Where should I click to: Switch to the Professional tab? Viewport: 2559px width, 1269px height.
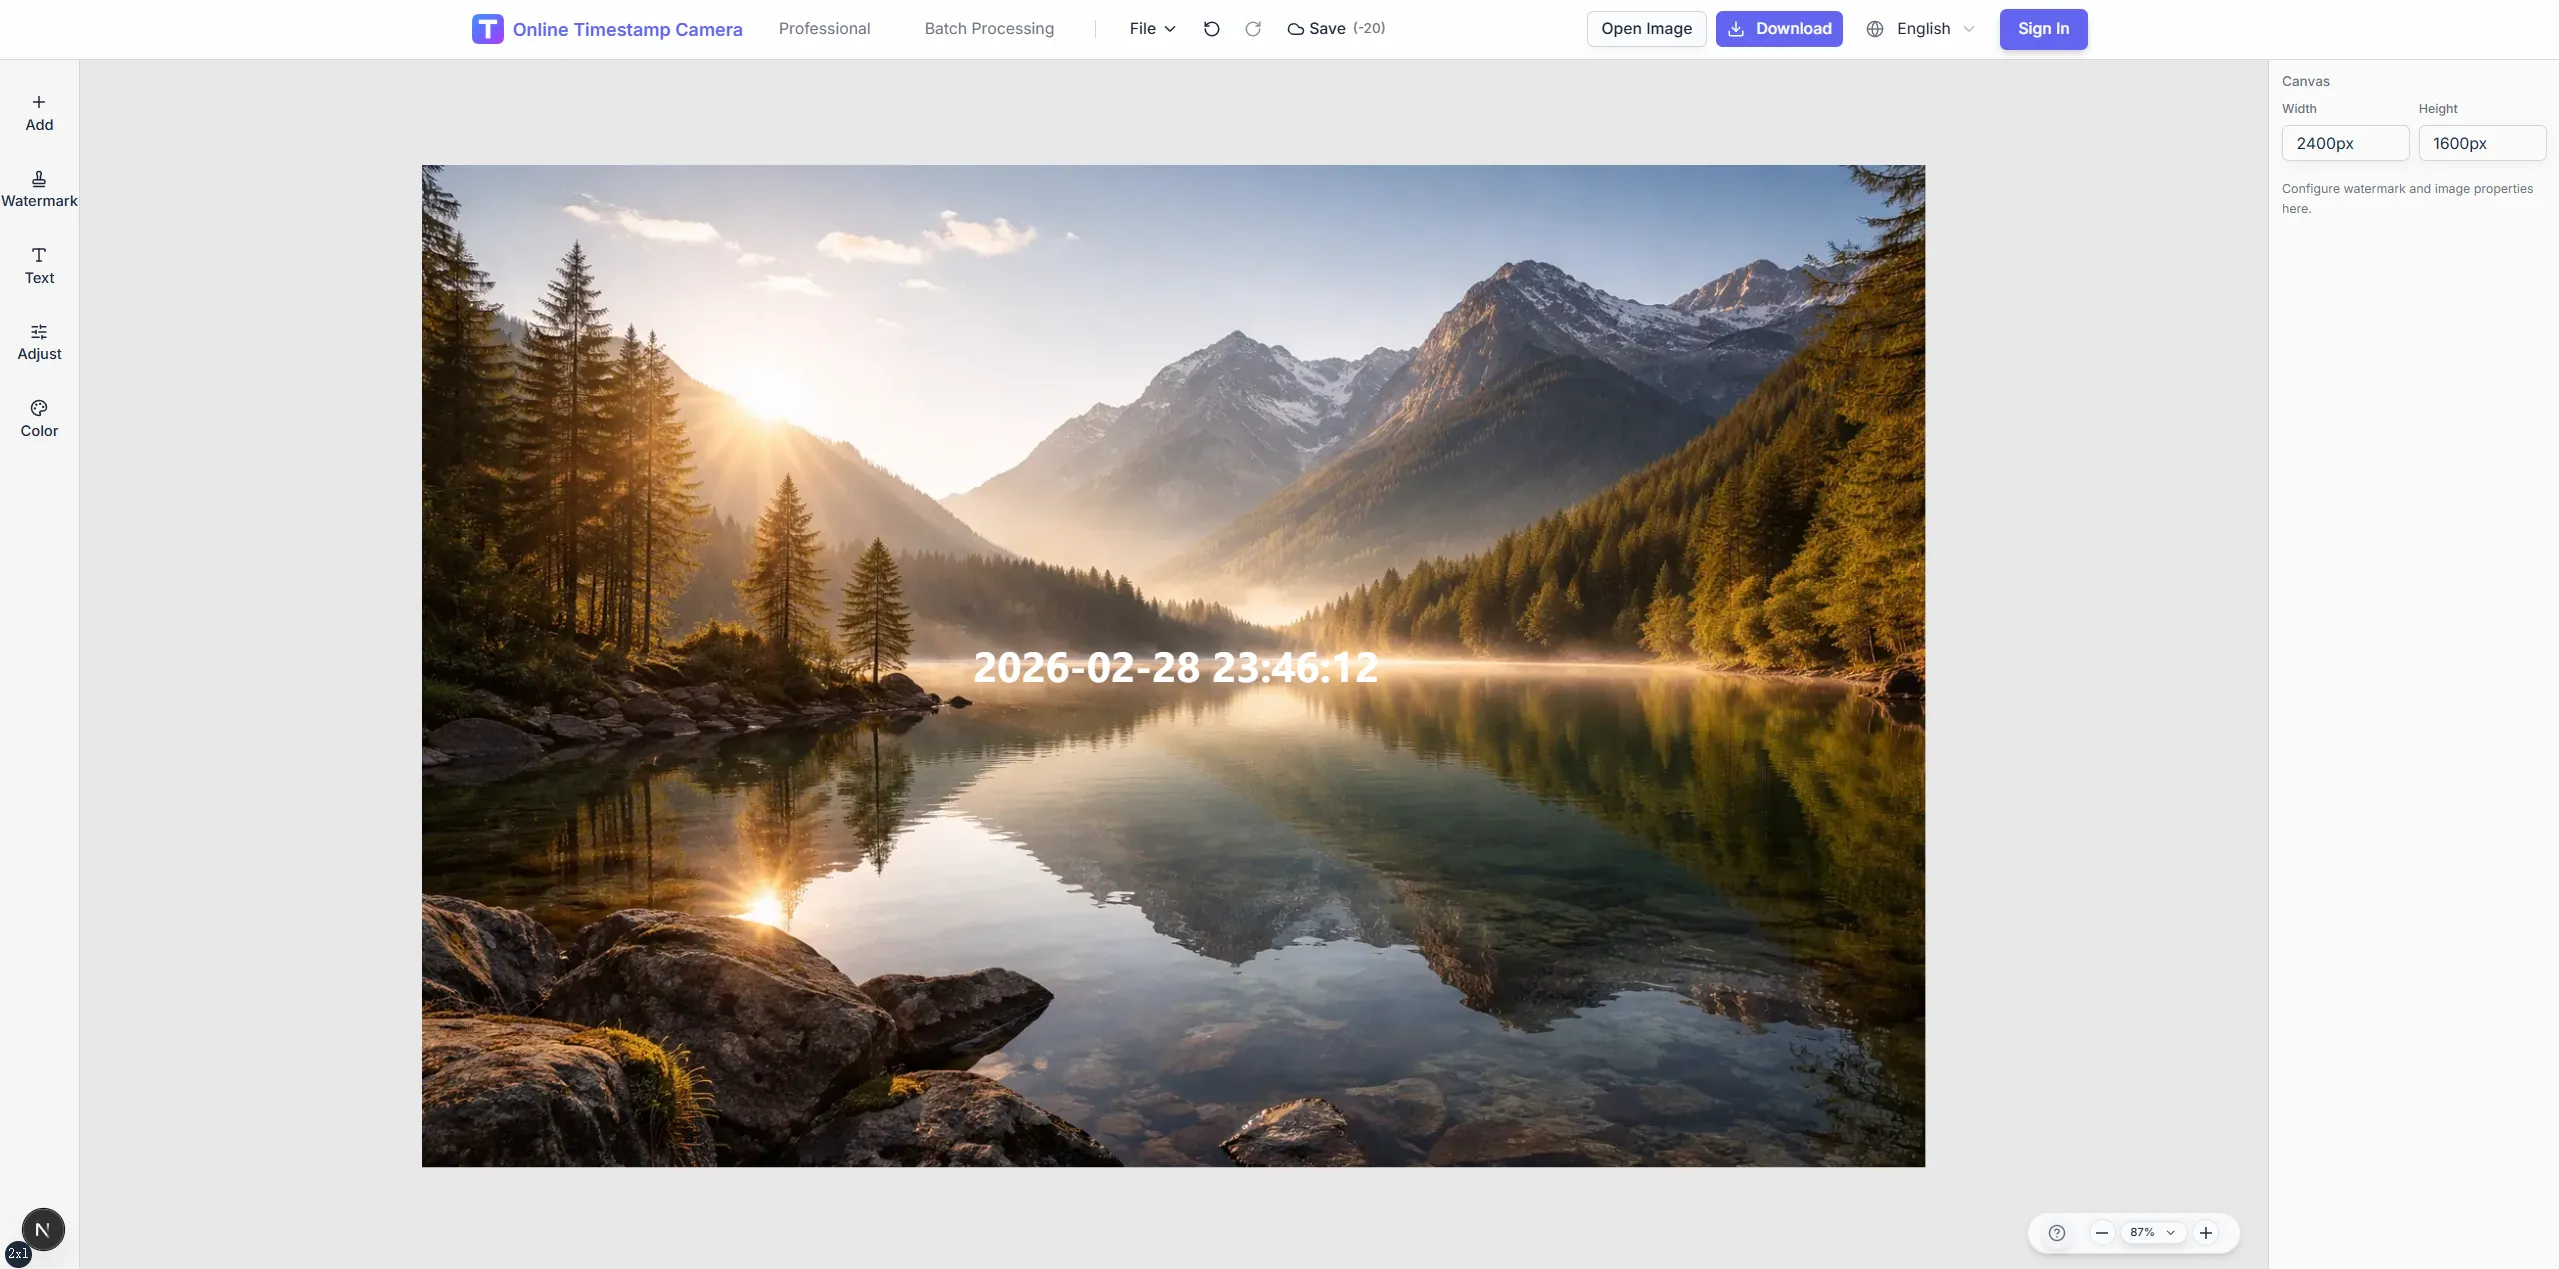[x=824, y=29]
